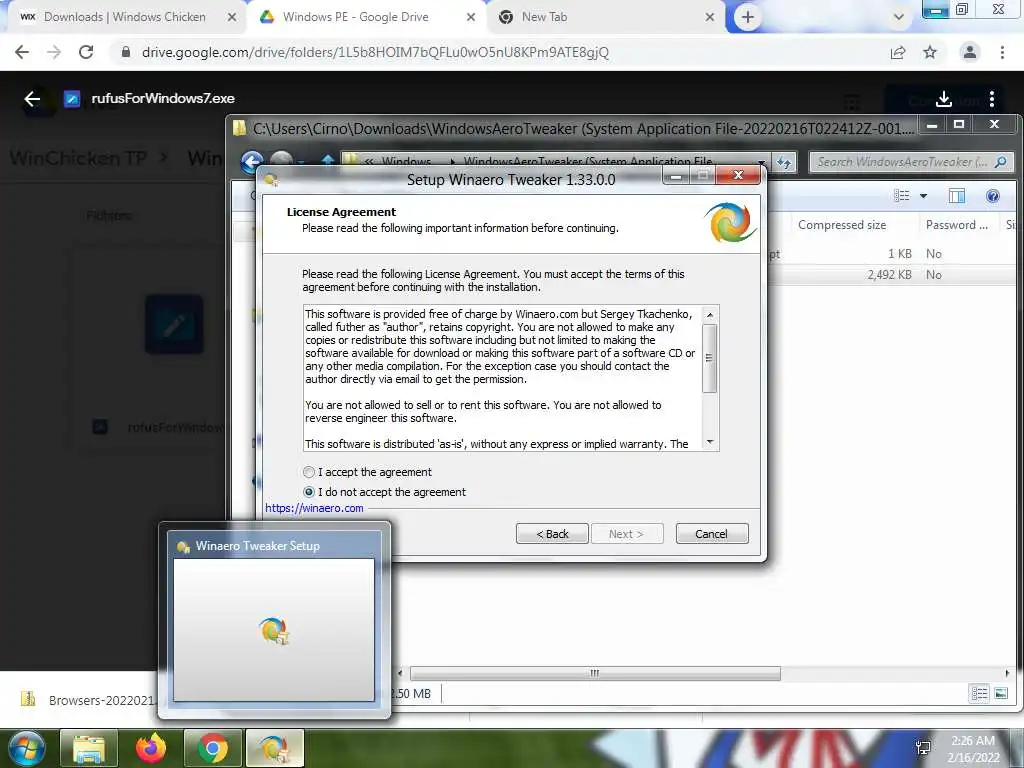The height and width of the screenshot is (768, 1024).
Task: Click the Explorer change view icon
Action: coord(902,196)
